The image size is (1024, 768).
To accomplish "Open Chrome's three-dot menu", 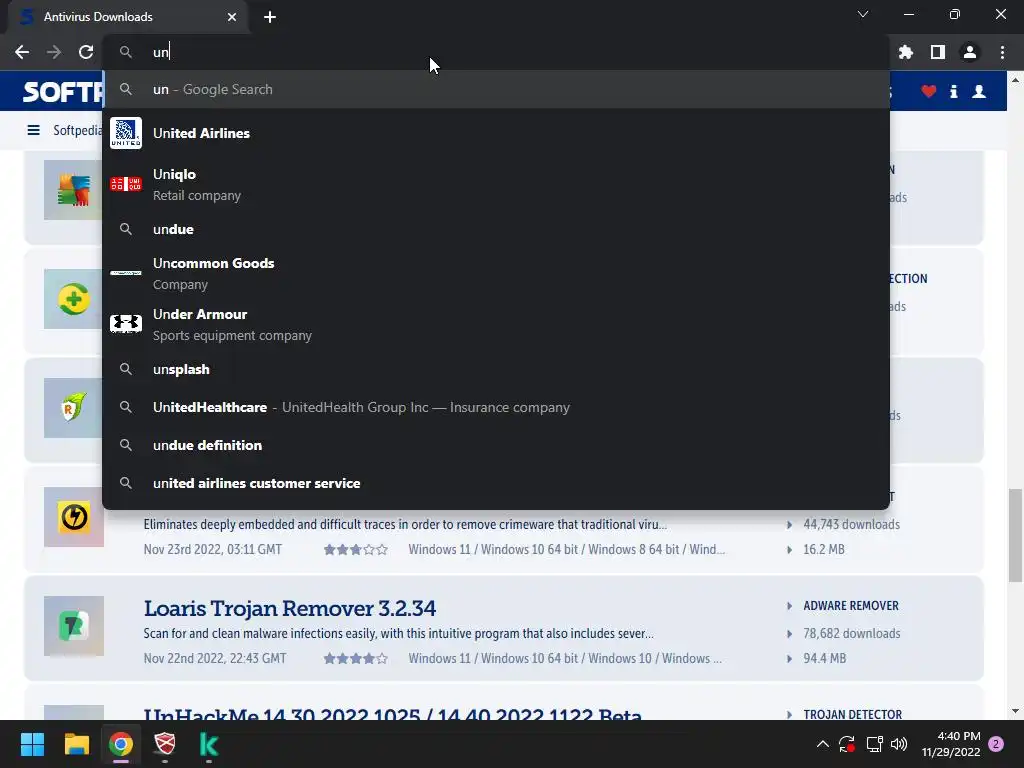I will pos(1002,52).
